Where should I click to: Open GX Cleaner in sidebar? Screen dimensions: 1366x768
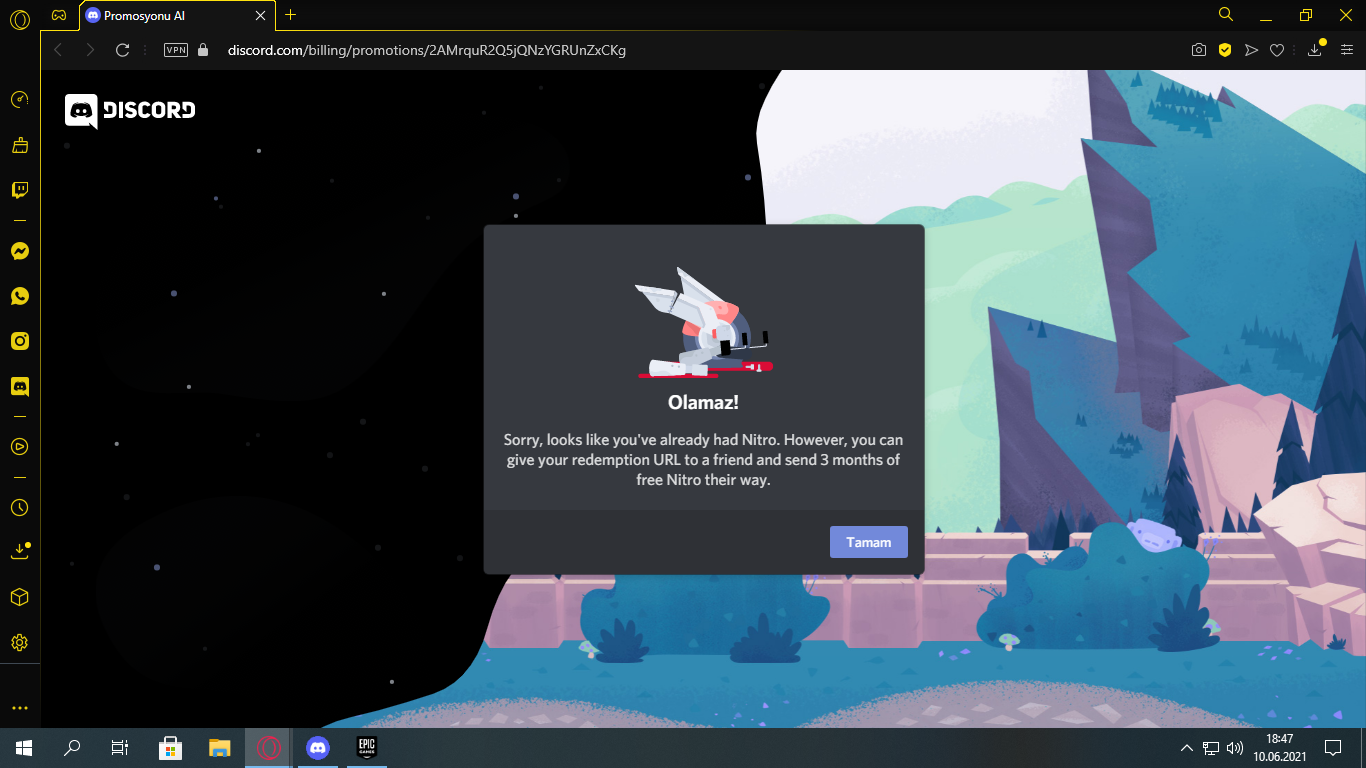(x=19, y=145)
